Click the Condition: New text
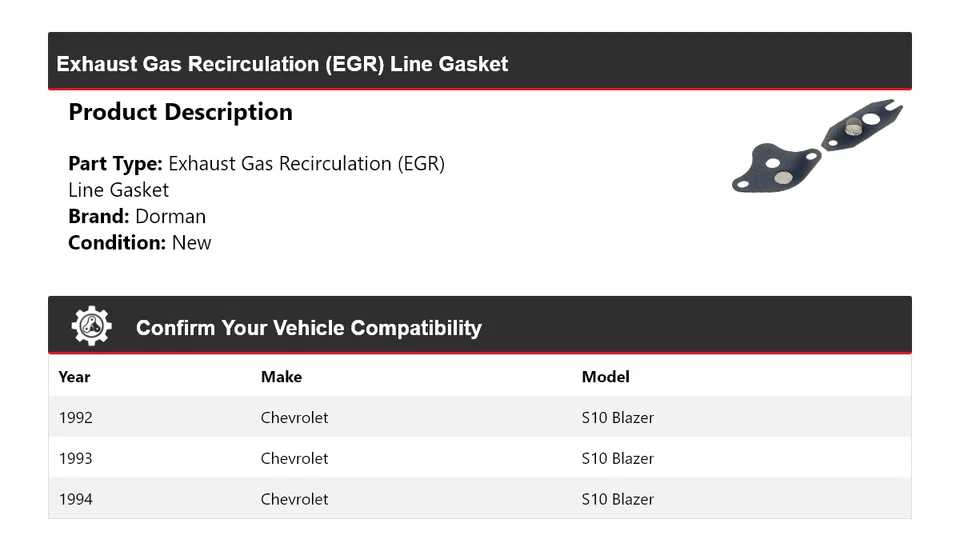Image resolution: width=960 pixels, height=551 pixels. click(x=140, y=242)
